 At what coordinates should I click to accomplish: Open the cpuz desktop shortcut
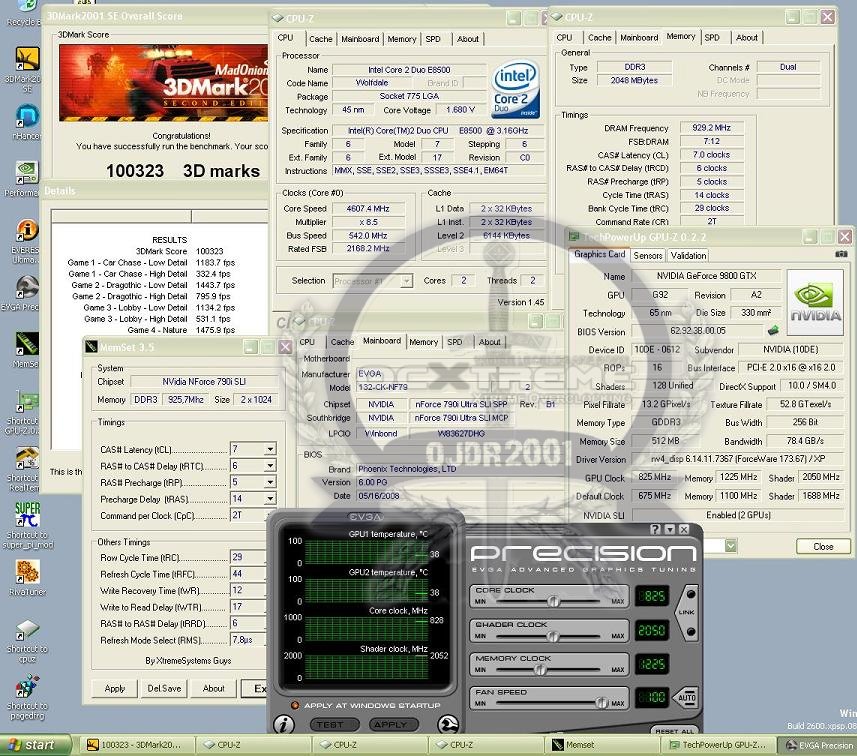click(x=27, y=629)
